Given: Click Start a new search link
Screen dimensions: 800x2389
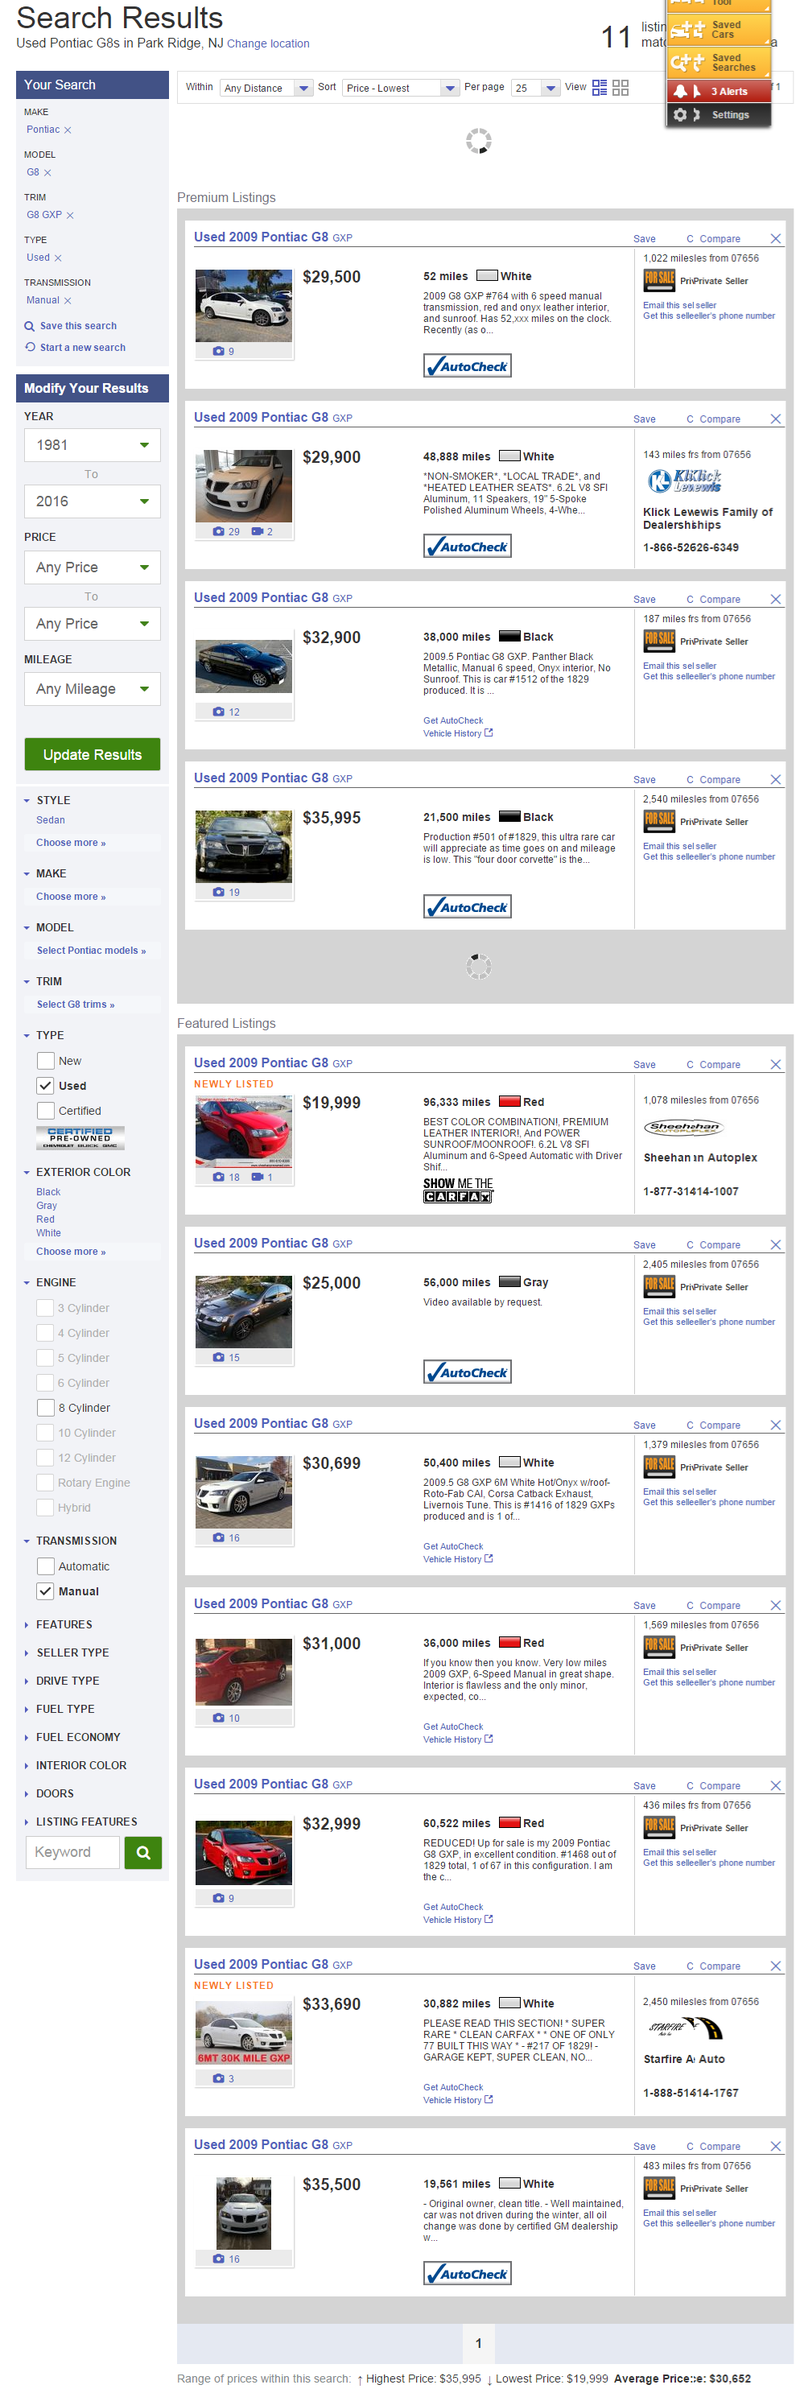Looking at the screenshot, I should click(83, 347).
